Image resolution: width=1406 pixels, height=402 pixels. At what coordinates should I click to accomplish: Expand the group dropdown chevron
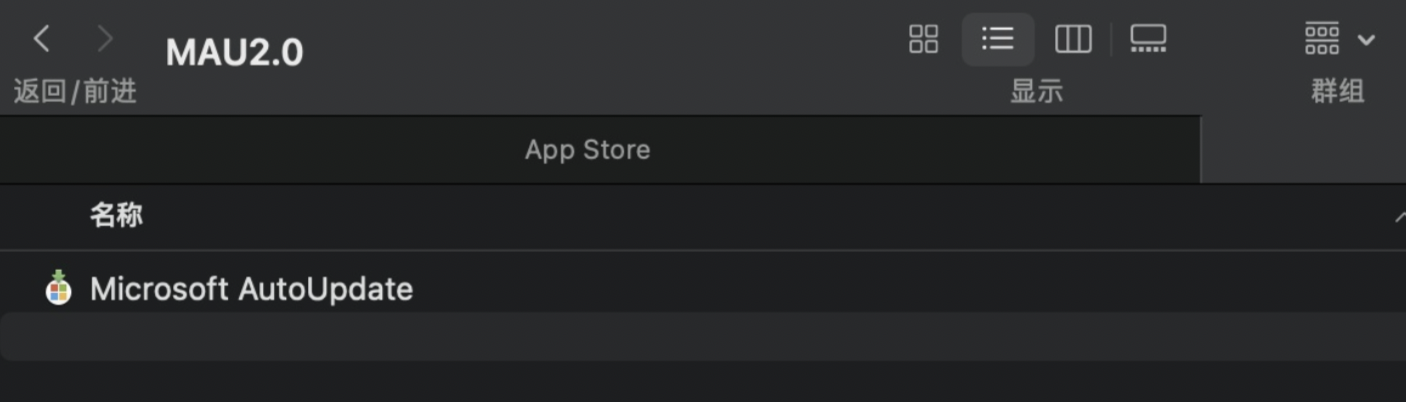(x=1366, y=40)
